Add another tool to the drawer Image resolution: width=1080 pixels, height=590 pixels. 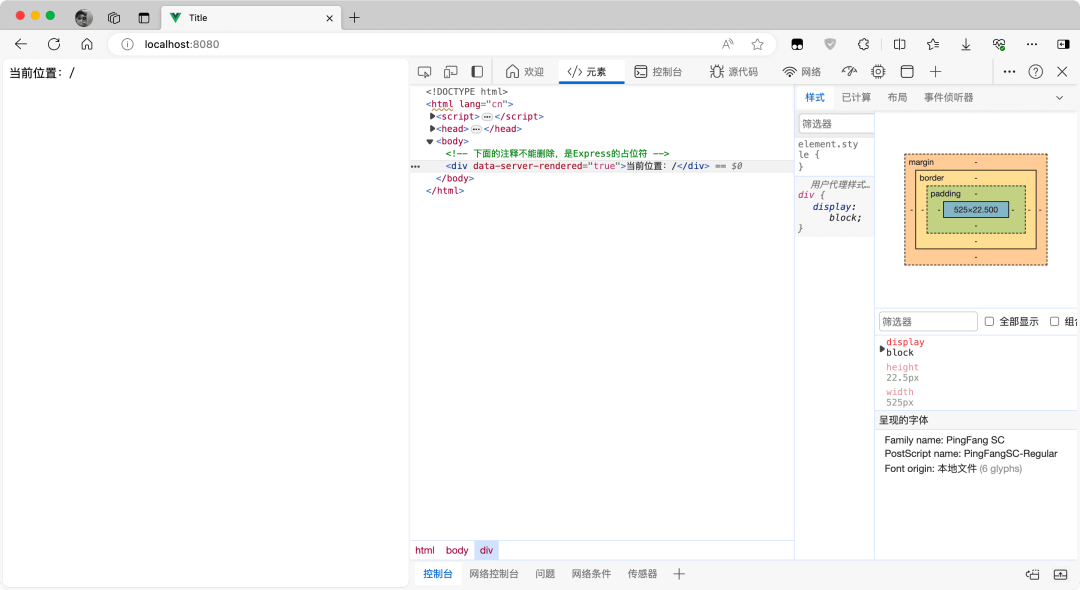679,573
